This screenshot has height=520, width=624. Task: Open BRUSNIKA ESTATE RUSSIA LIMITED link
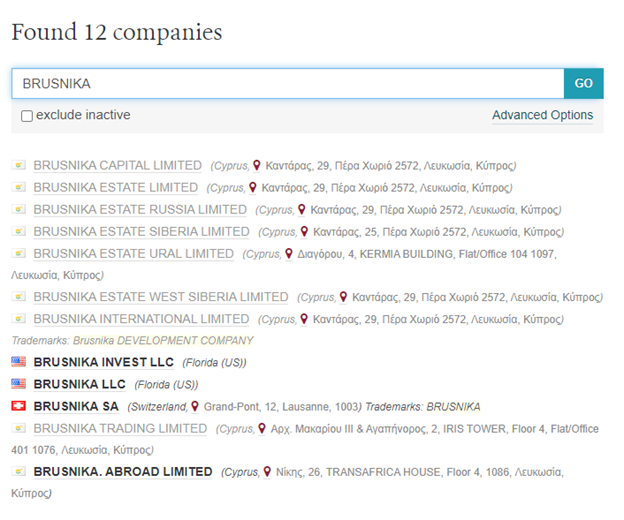(x=139, y=210)
